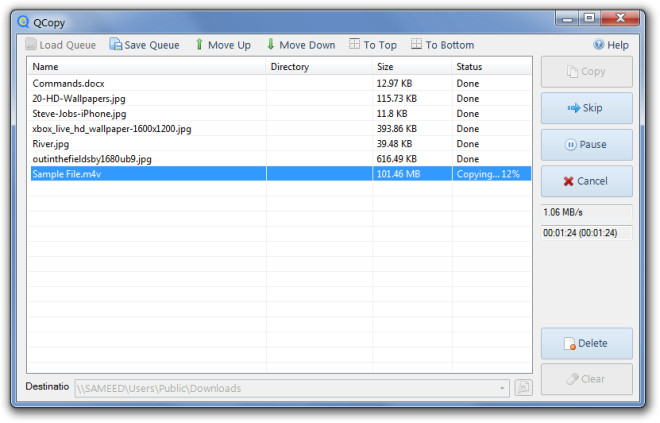Close the QCopy window
660x423 pixels.
tap(620, 19)
